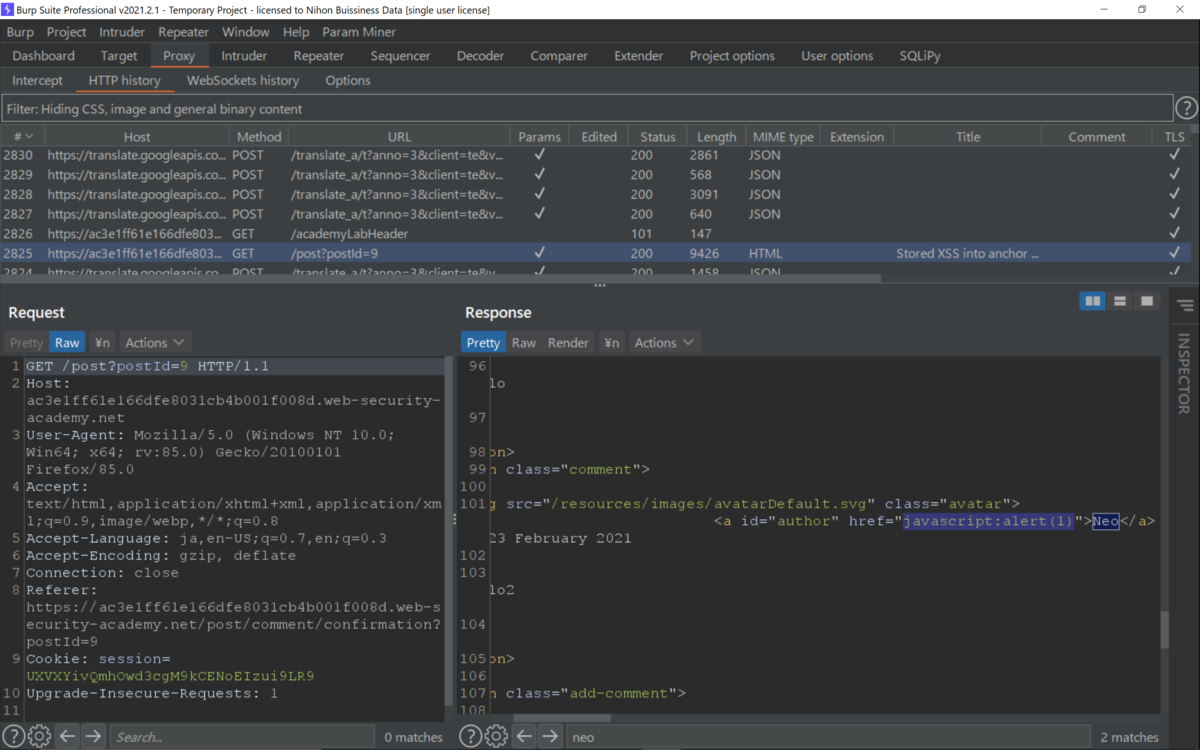The image size is (1200, 750).
Task: Expand the INSPECTOR side panel
Action: coord(1185,373)
